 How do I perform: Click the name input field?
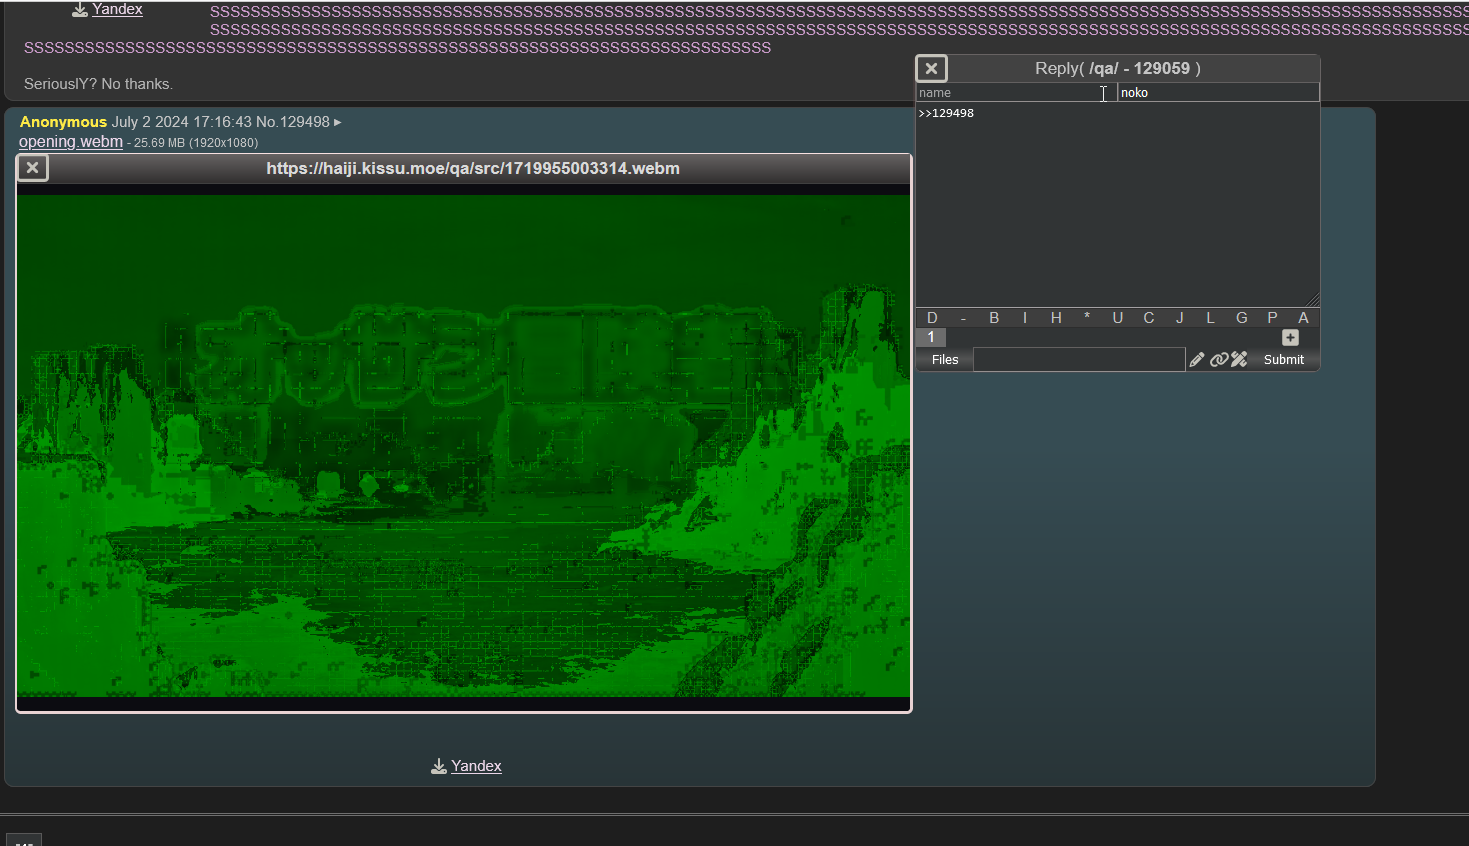coord(1010,93)
